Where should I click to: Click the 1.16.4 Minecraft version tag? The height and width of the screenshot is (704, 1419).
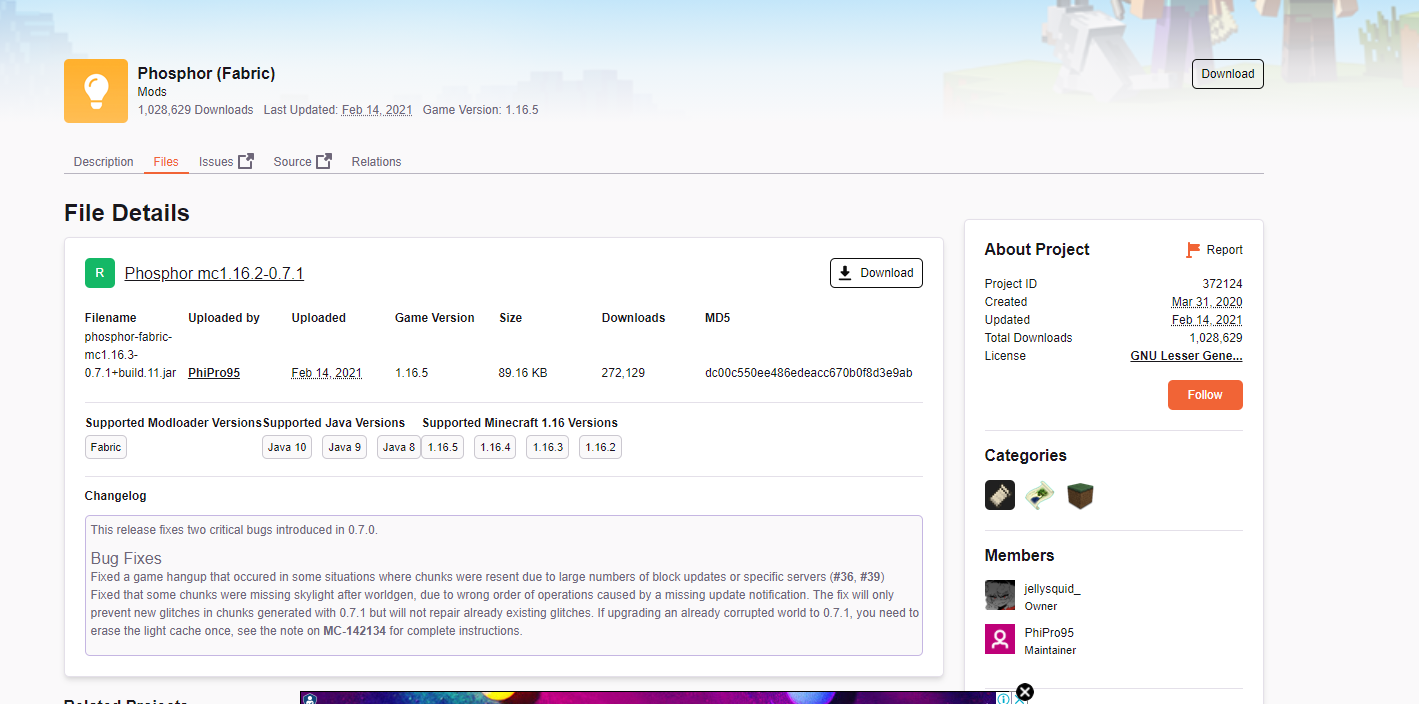click(x=495, y=447)
